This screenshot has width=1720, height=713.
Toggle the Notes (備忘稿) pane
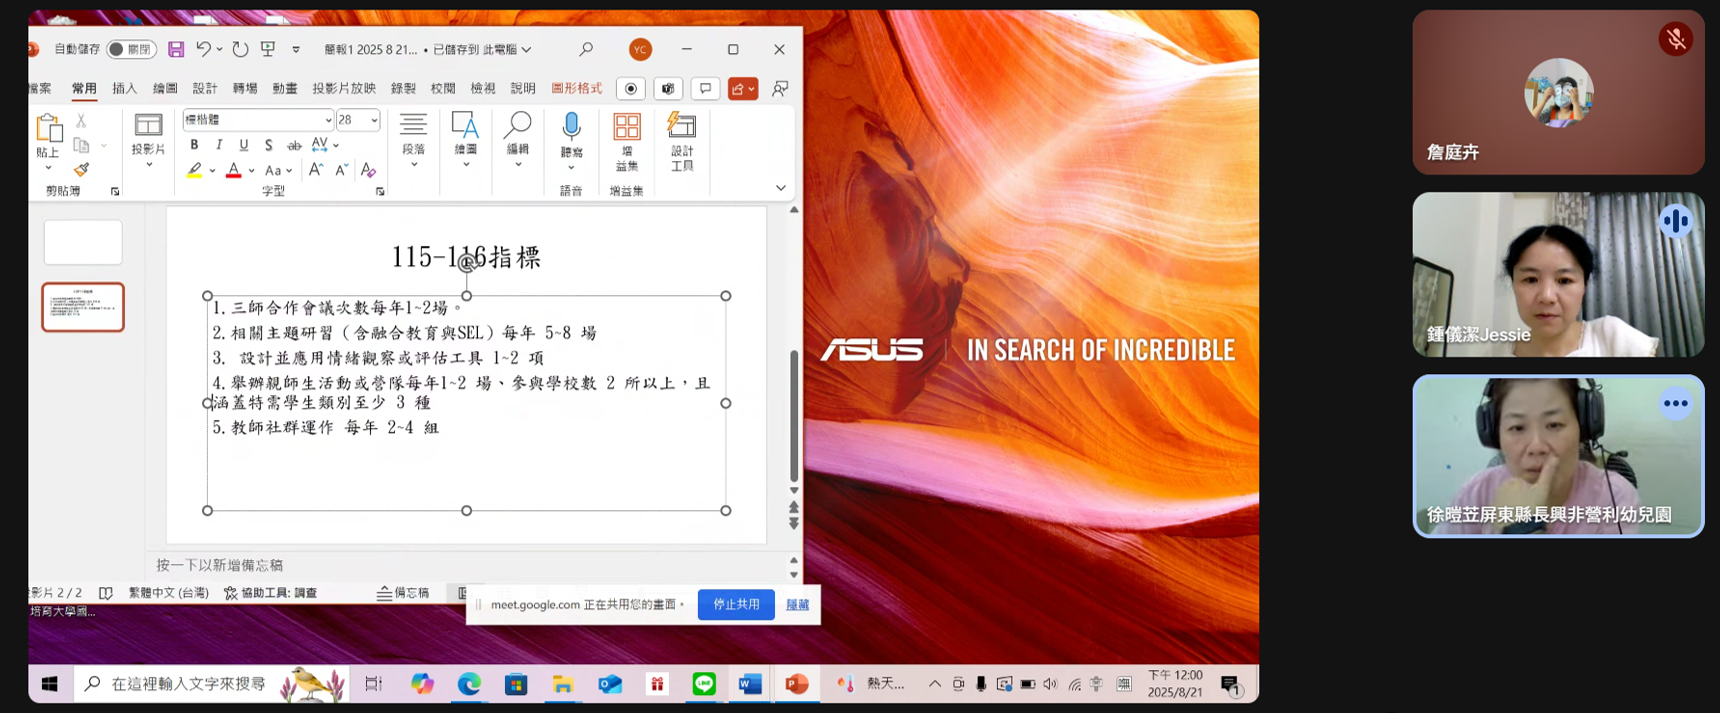pos(403,593)
